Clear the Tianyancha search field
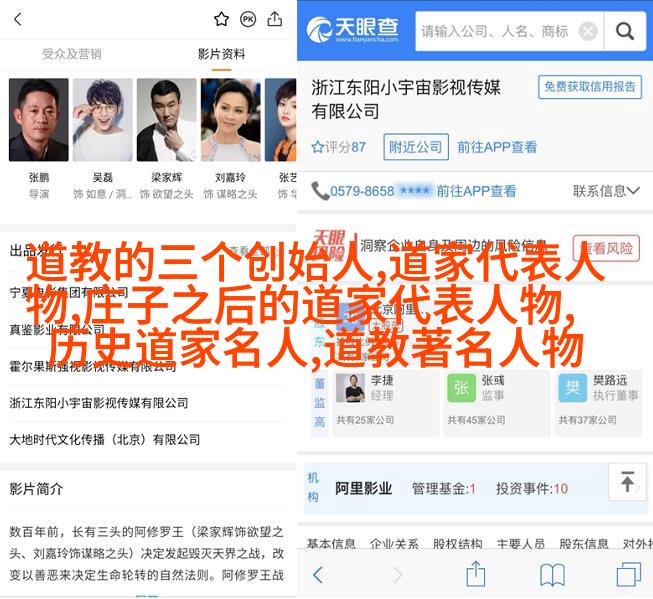The width and height of the screenshot is (653, 599). [x=588, y=31]
